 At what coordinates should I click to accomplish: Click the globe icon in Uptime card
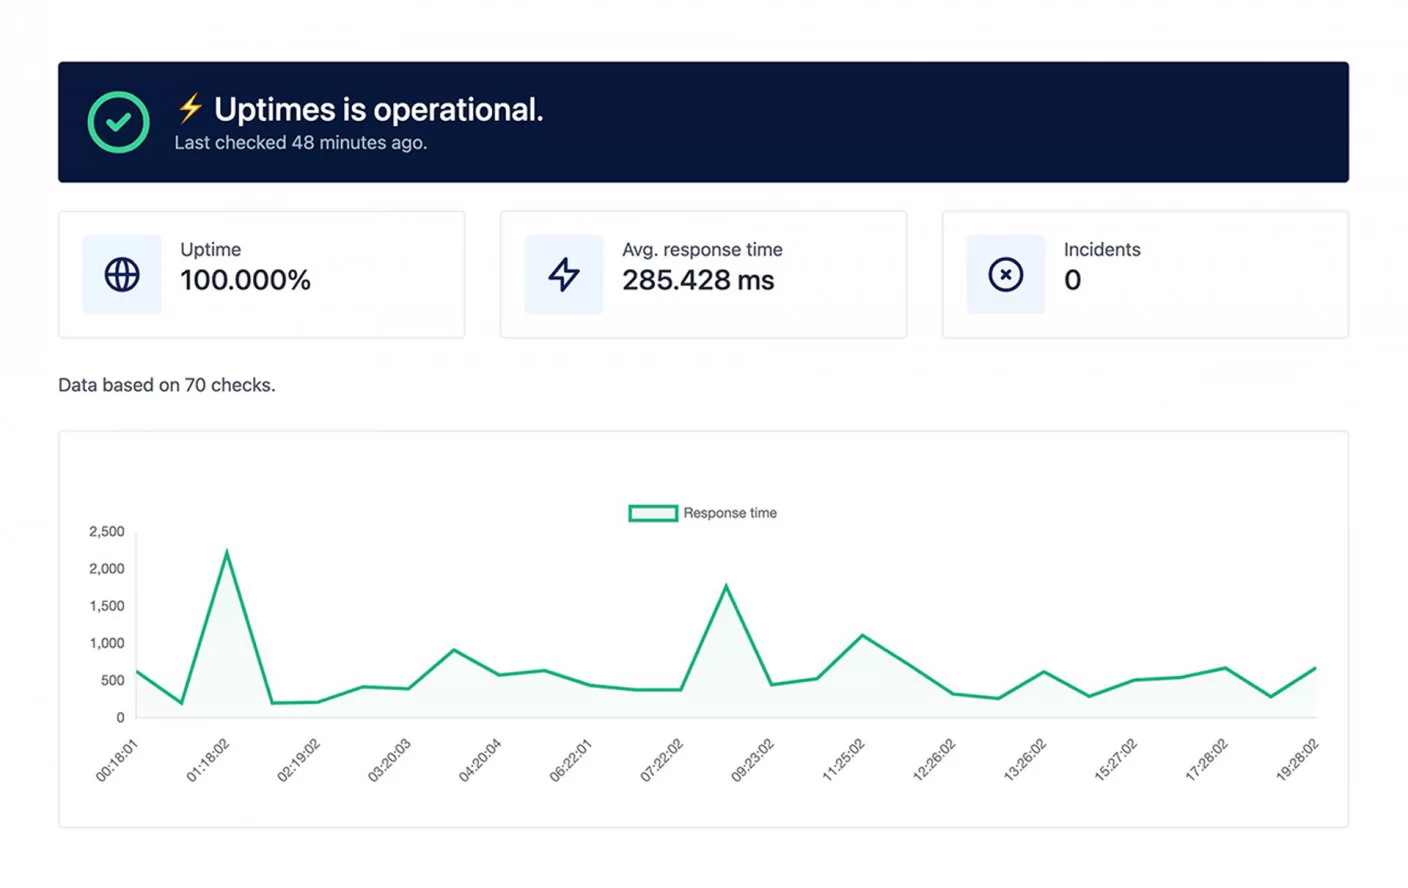122,274
